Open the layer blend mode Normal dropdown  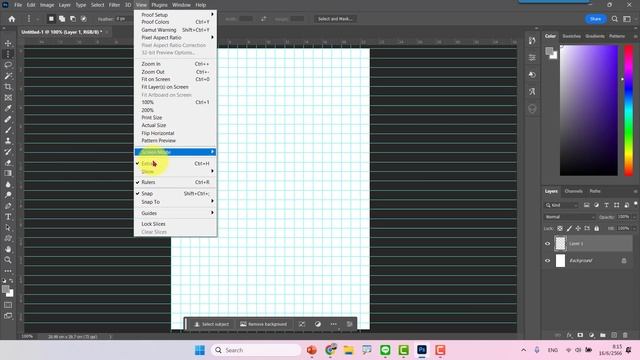click(x=570, y=217)
